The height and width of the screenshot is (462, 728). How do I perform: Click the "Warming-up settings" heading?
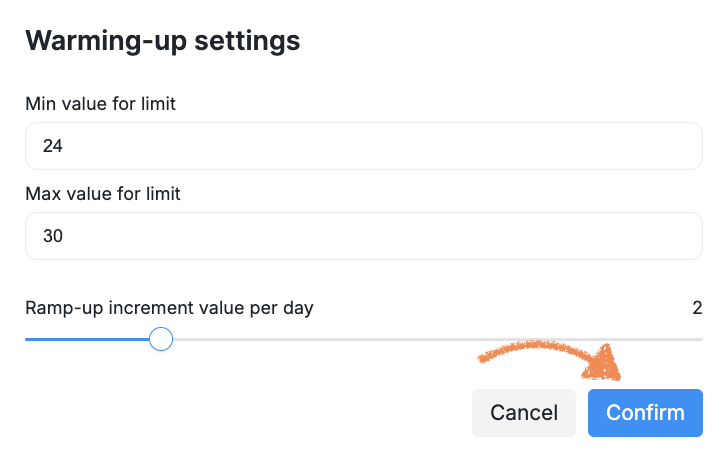point(162,41)
